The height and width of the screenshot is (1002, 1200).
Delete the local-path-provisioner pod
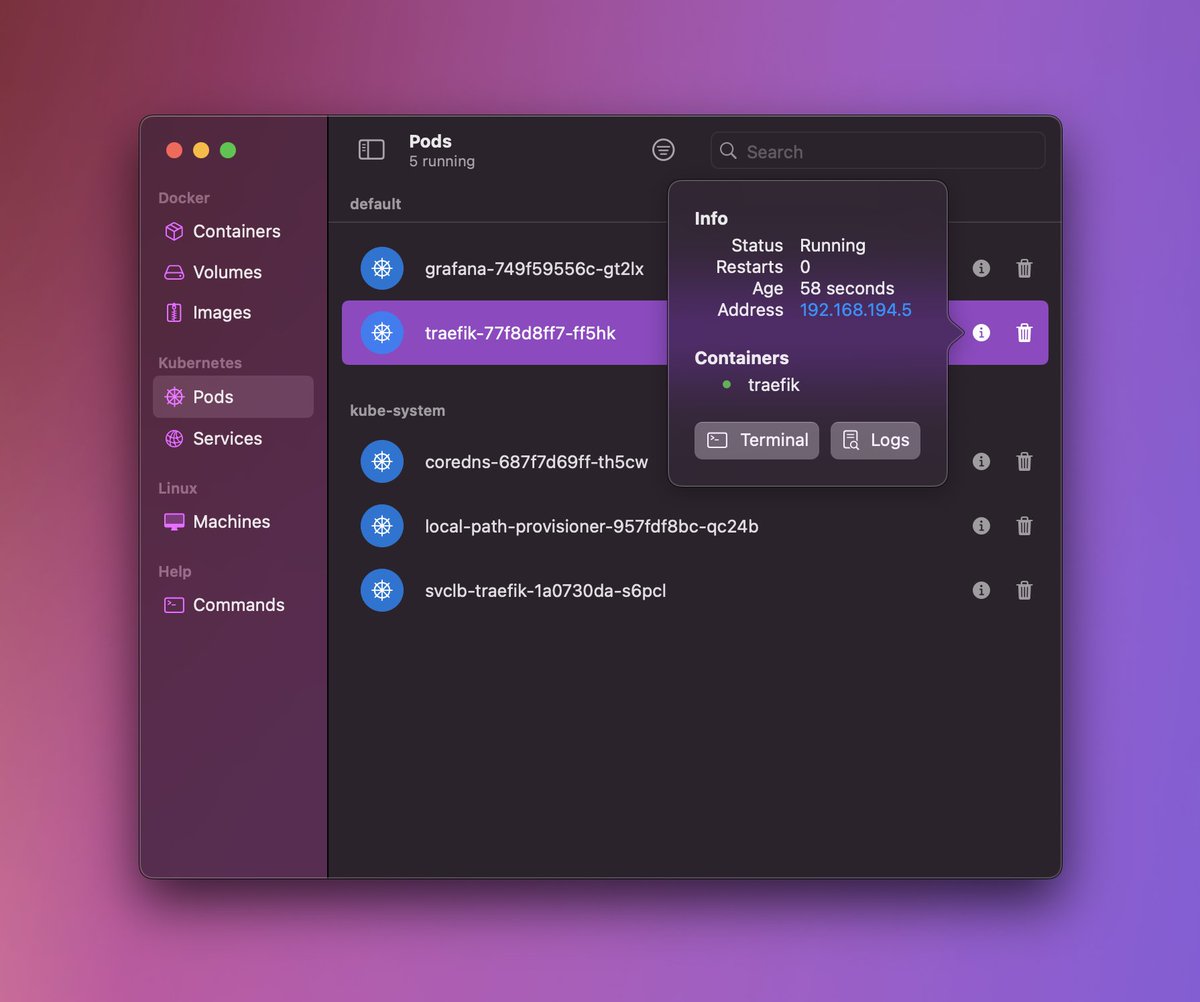pyautogui.click(x=1024, y=526)
